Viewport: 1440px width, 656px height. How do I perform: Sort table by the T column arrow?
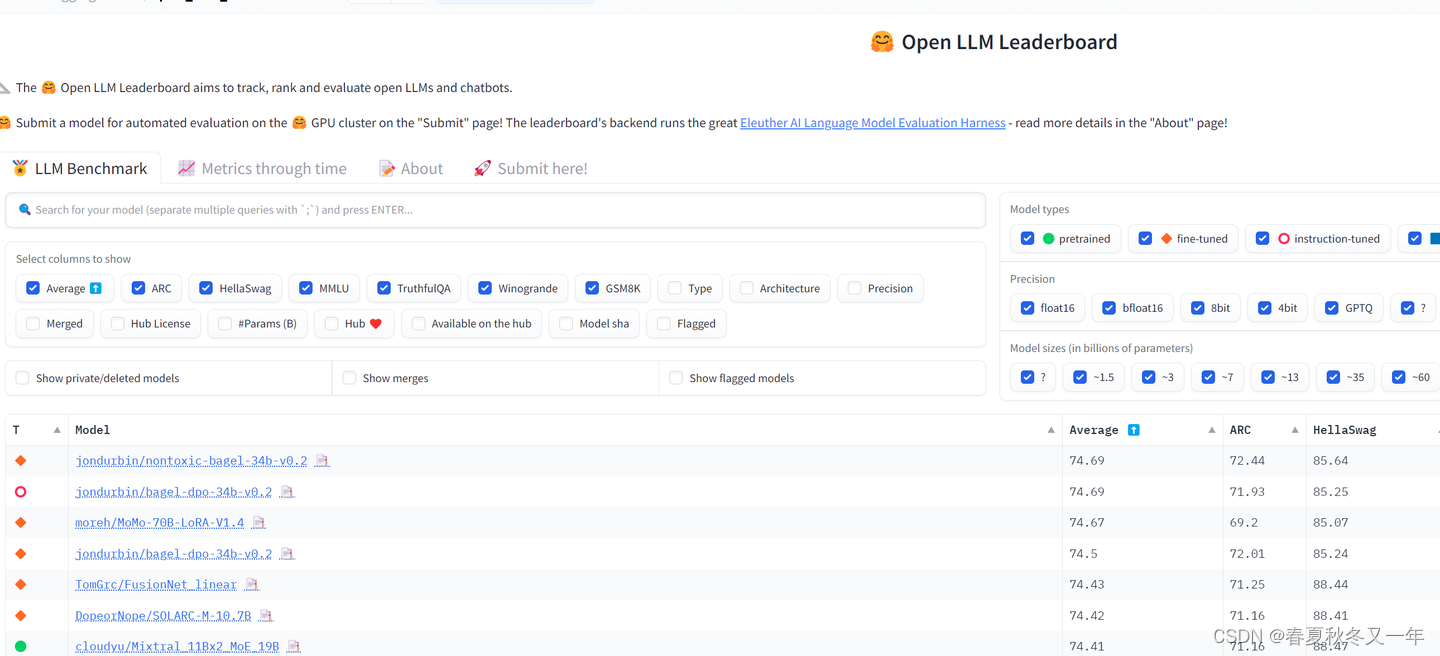[x=57, y=430]
